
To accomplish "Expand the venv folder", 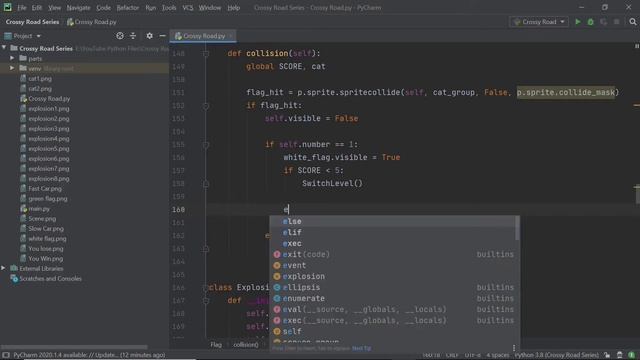I will (12, 68).
